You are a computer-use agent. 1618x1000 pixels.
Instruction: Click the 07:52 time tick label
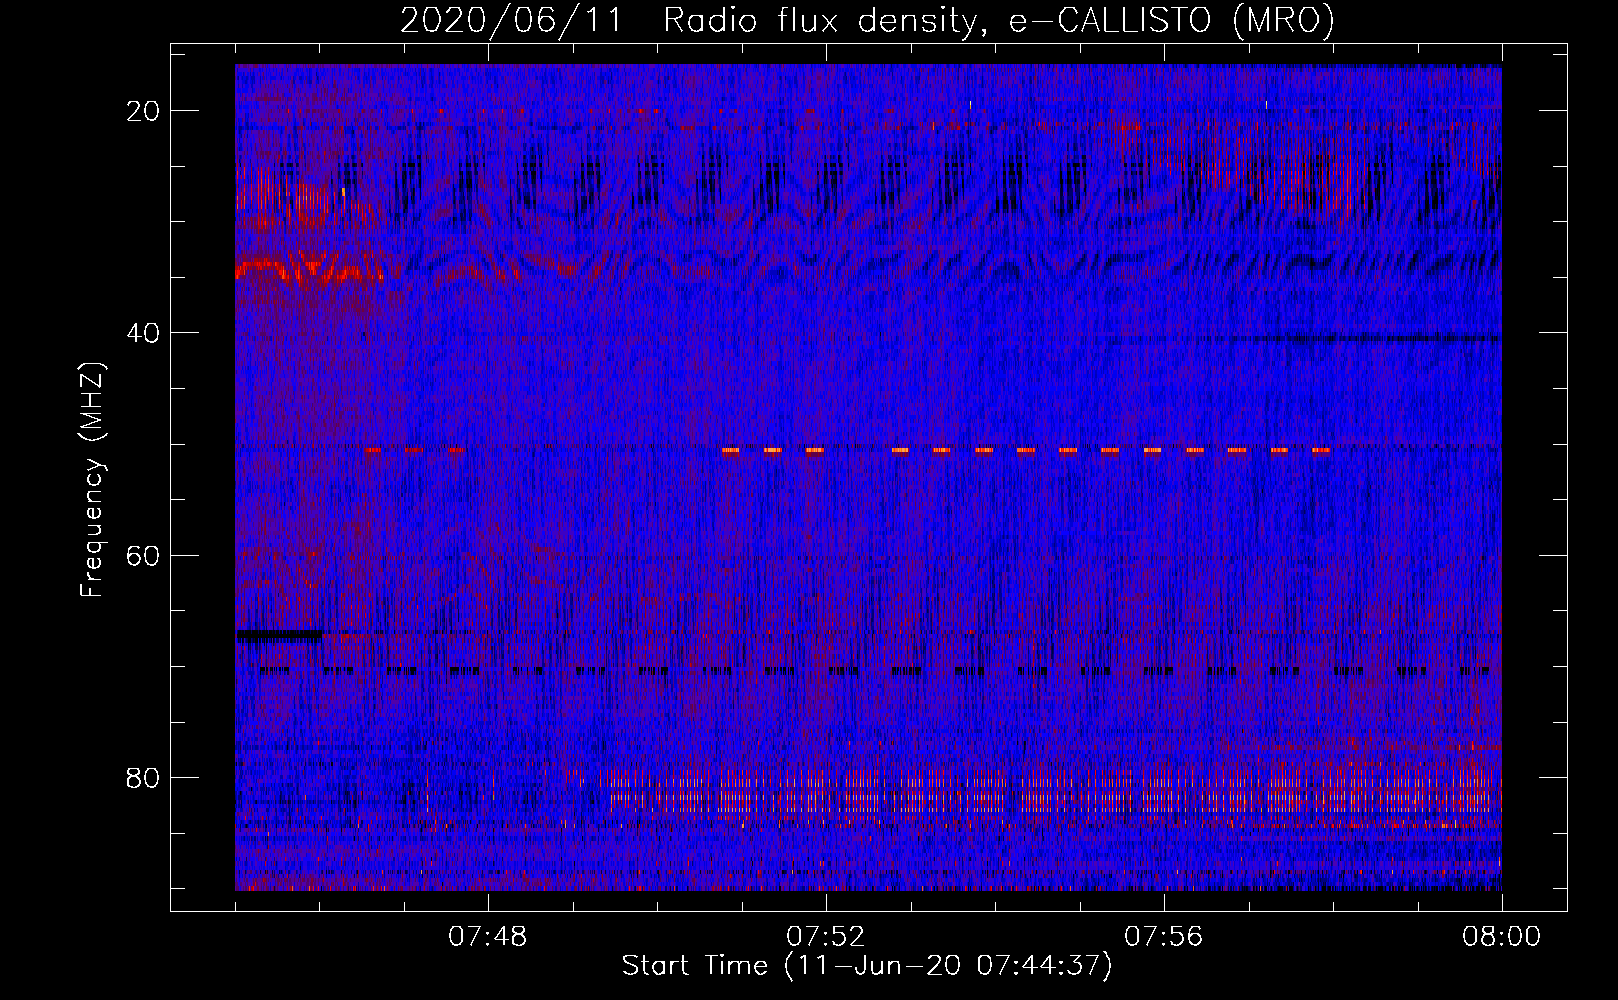point(826,937)
